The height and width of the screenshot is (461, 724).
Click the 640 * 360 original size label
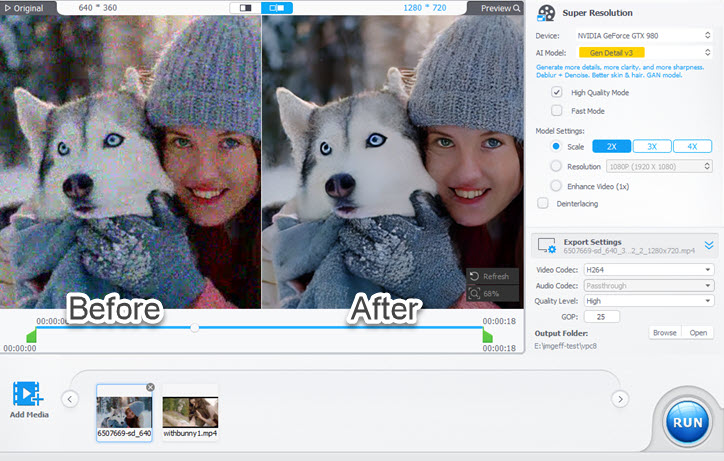(x=97, y=8)
